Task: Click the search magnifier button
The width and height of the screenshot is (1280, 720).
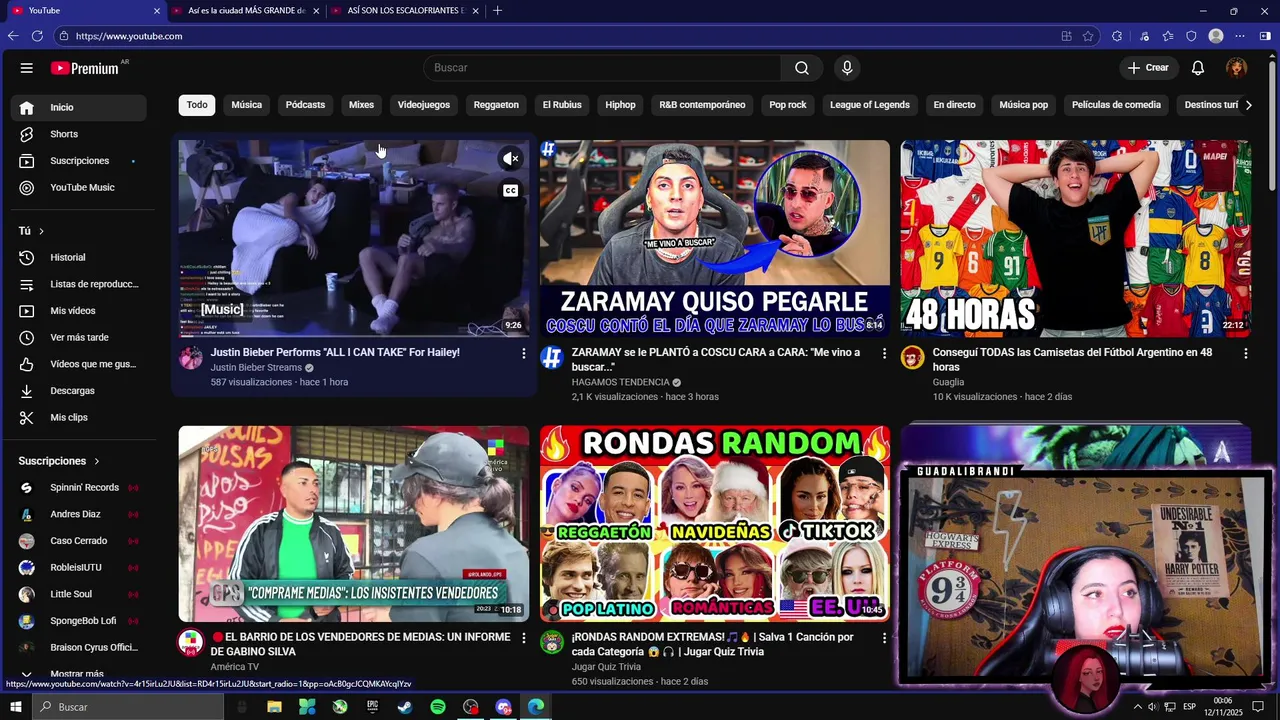Action: click(x=802, y=68)
